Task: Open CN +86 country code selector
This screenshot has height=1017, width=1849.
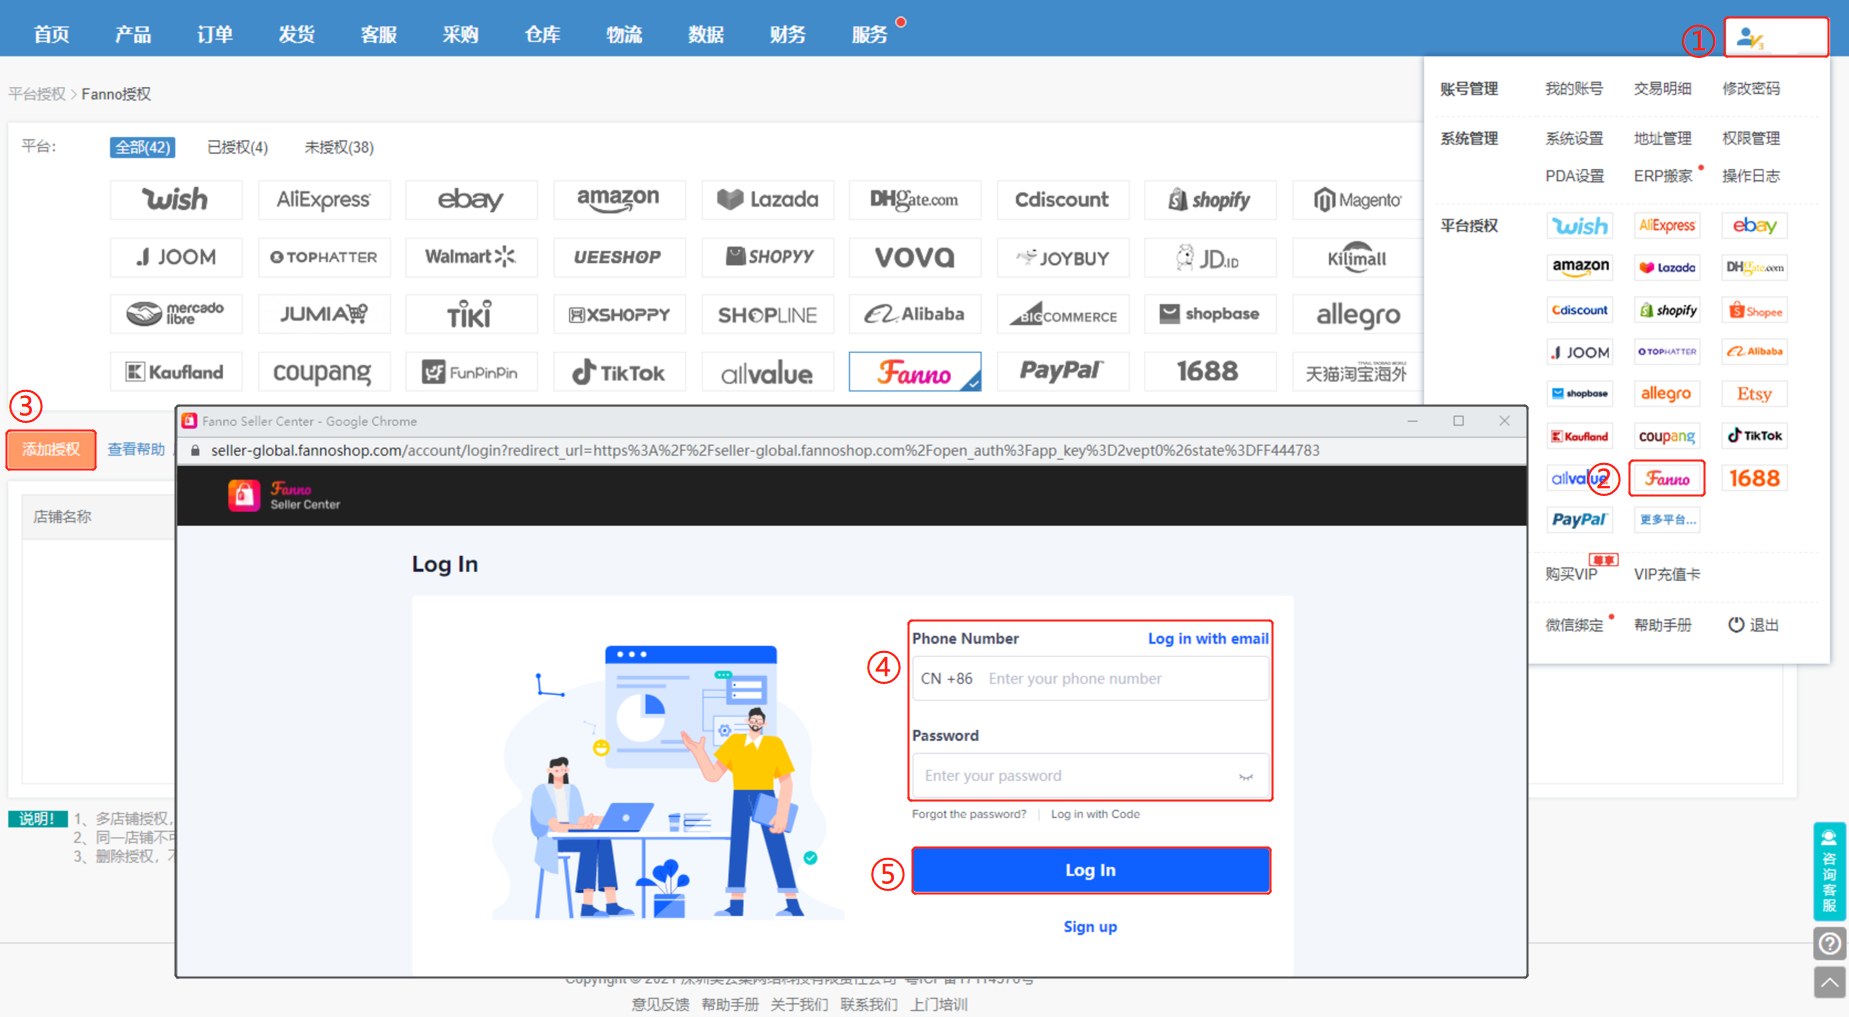Action: coord(947,679)
